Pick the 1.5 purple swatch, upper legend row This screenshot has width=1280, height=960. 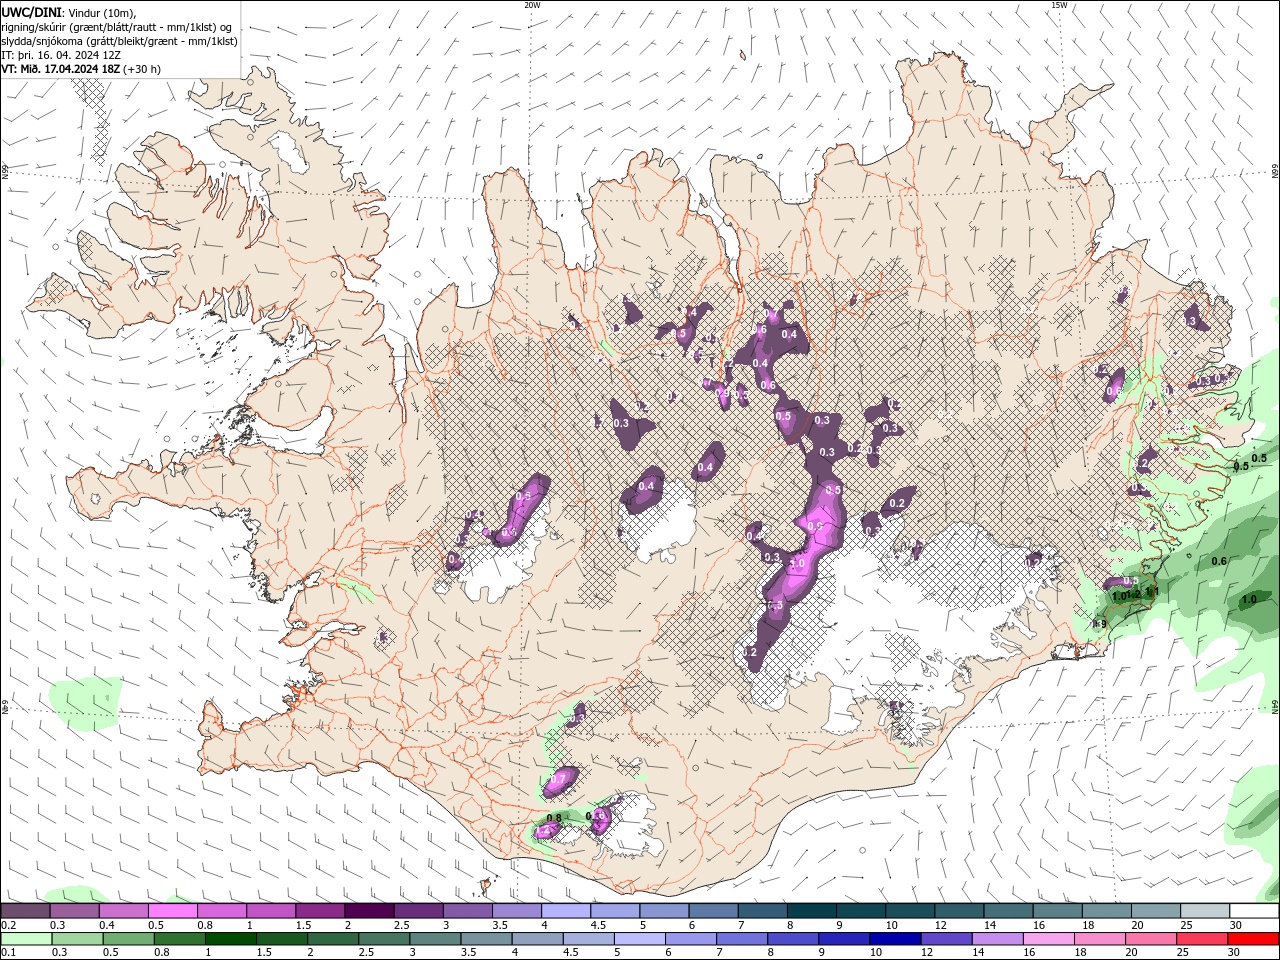[x=319, y=911]
